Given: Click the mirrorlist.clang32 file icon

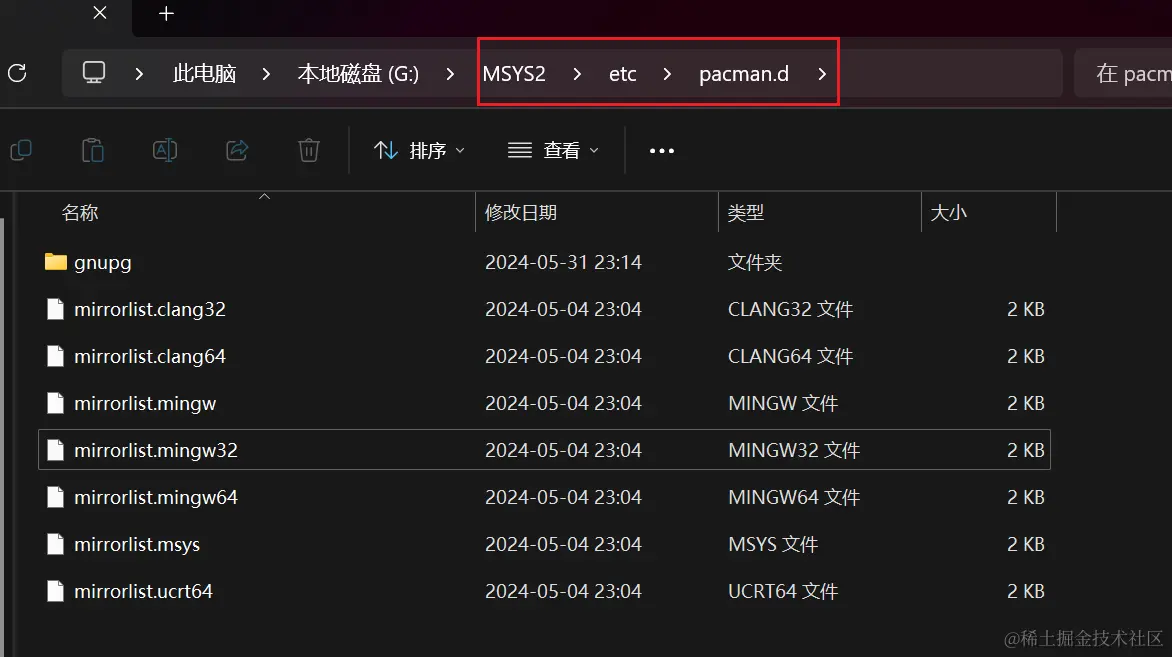Looking at the screenshot, I should (55, 309).
